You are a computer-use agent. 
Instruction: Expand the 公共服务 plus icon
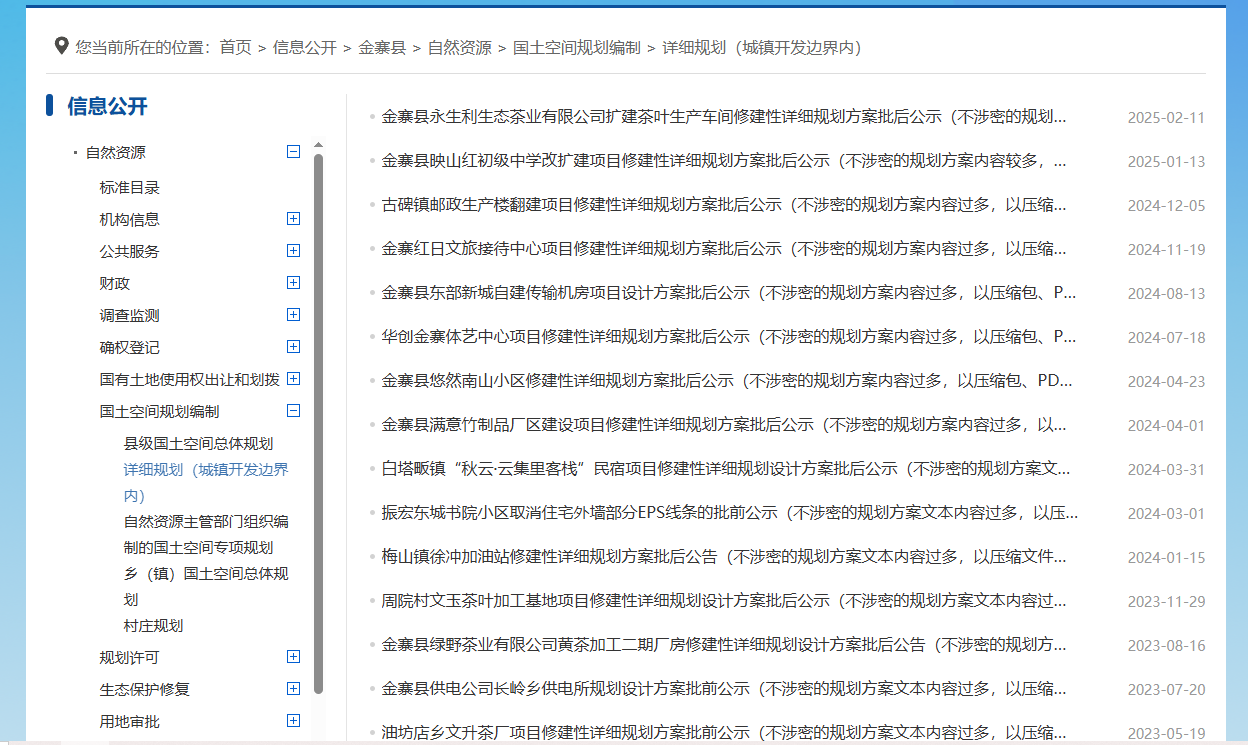click(x=293, y=251)
